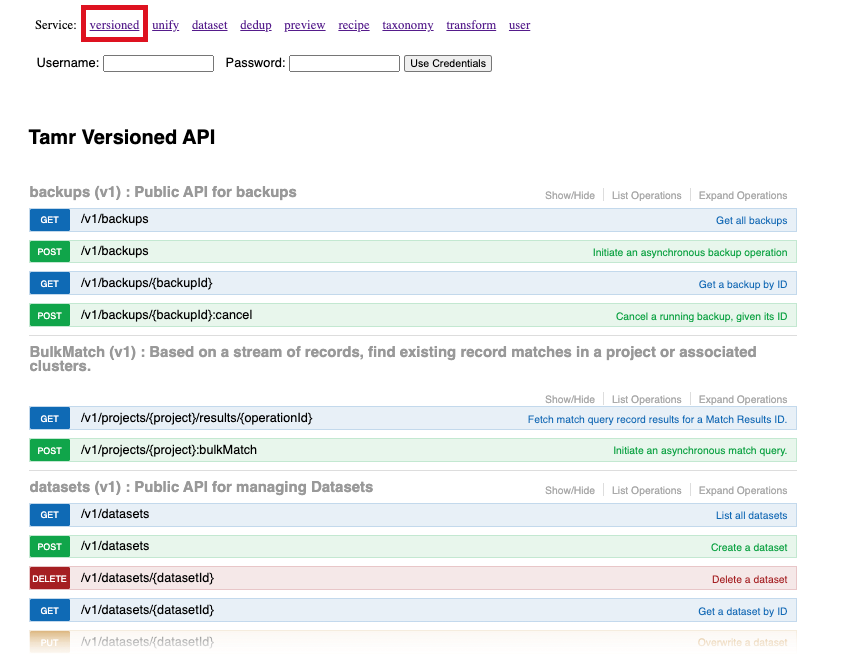The width and height of the screenshot is (849, 659).
Task: Click the POST badge for backupId:cancel
Action: pos(49,316)
